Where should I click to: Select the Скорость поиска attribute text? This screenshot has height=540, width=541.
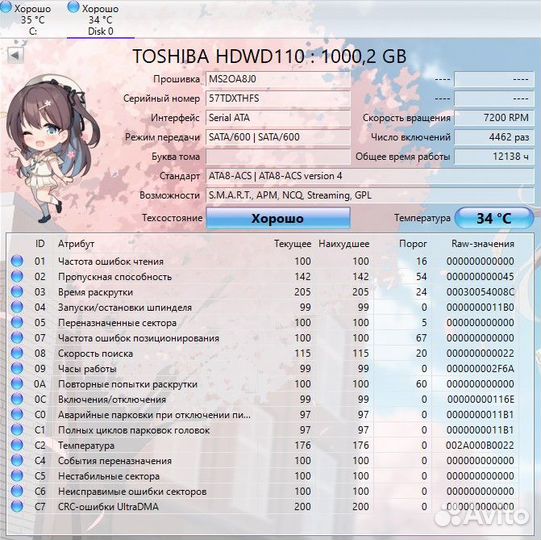pos(96,354)
